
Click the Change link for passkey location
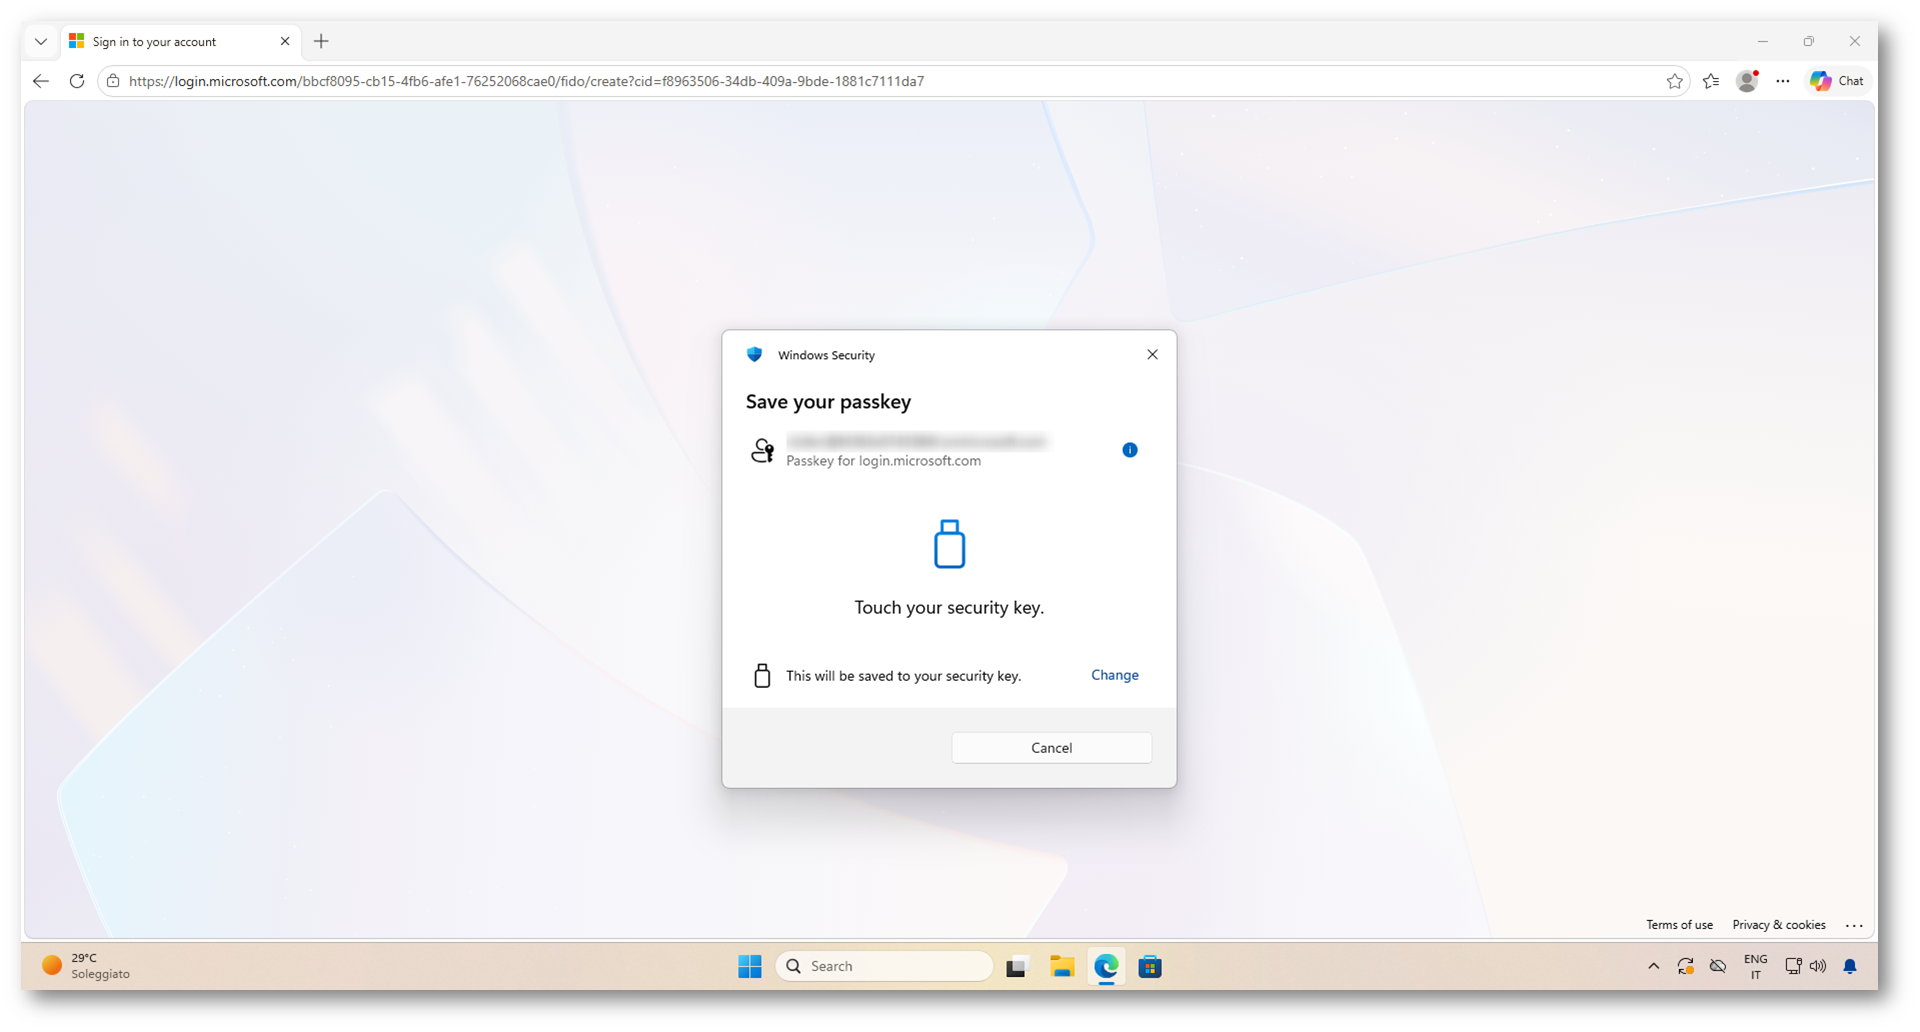(1114, 675)
